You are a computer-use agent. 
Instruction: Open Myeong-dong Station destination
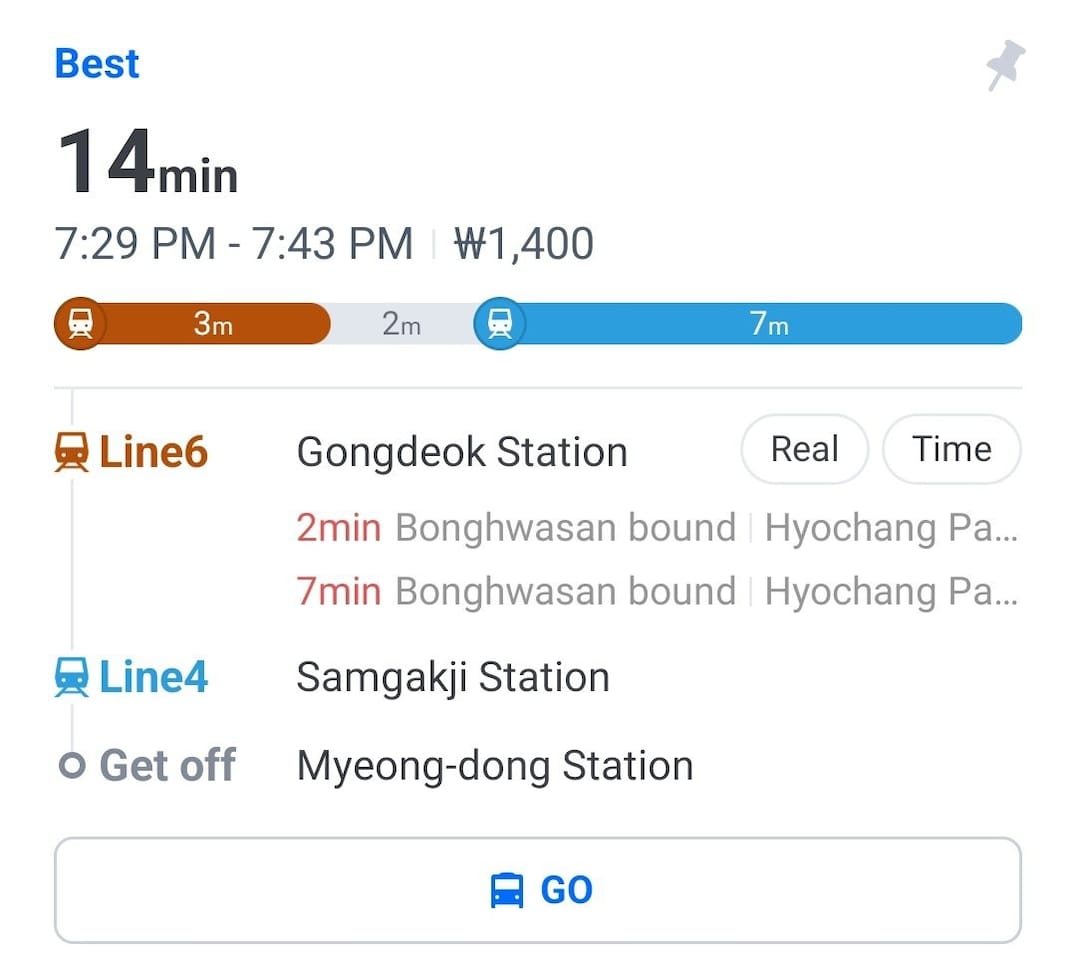coord(495,766)
